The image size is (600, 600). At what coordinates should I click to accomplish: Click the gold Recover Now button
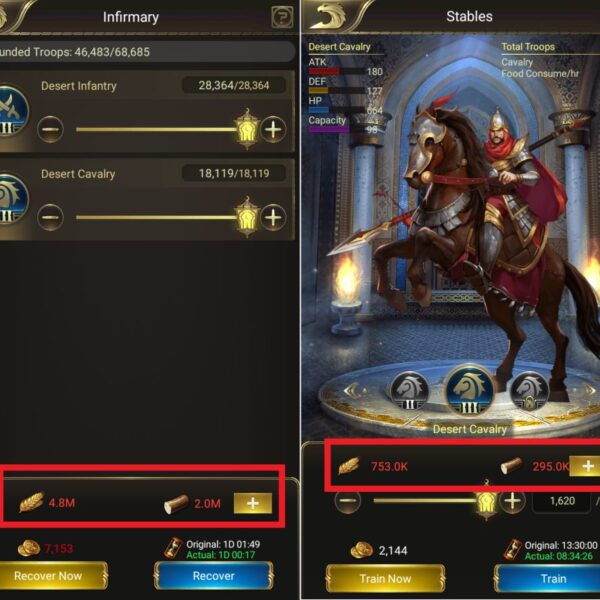(x=48, y=576)
